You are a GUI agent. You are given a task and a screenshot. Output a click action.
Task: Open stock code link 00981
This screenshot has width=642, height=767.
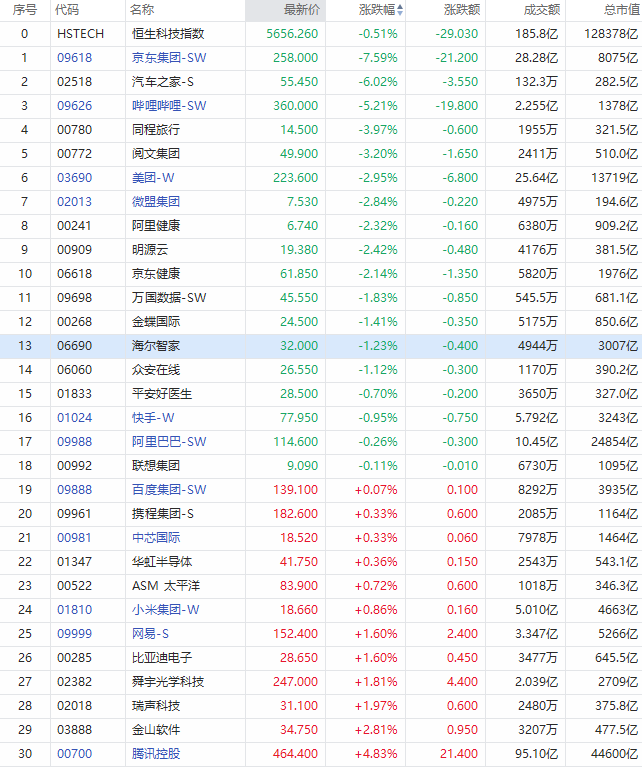tap(74, 538)
